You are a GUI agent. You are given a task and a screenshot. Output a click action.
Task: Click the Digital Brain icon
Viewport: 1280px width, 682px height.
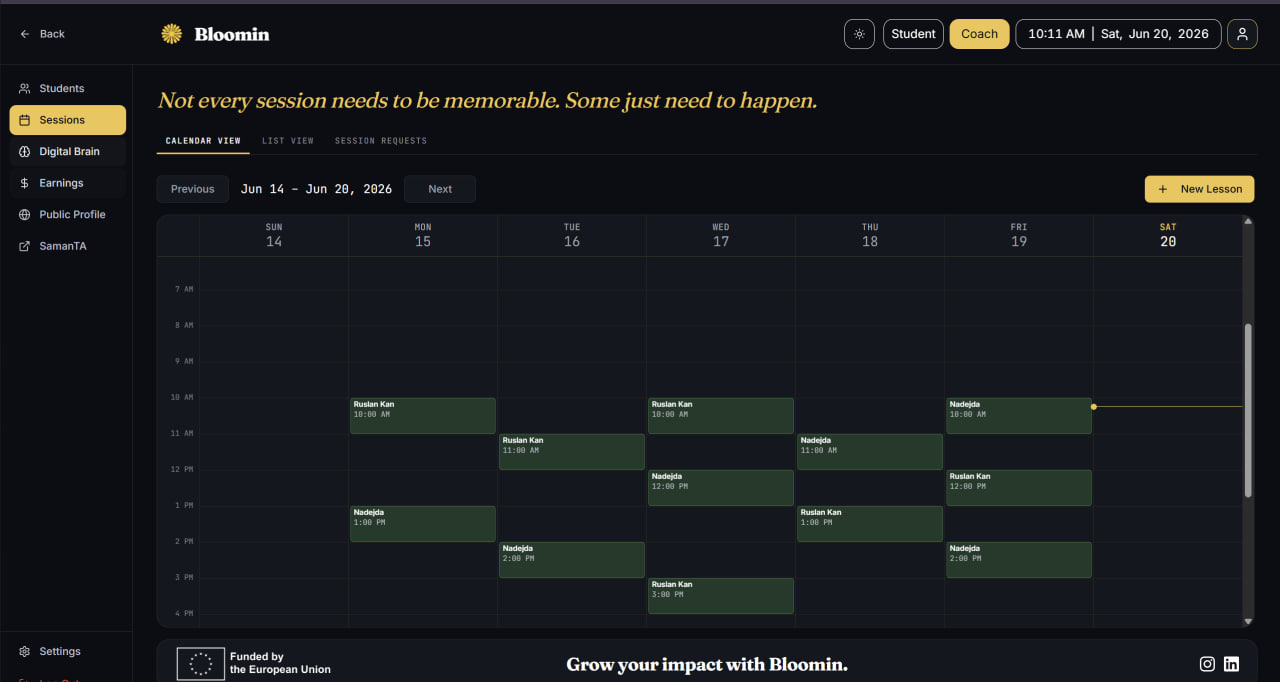coord(25,152)
